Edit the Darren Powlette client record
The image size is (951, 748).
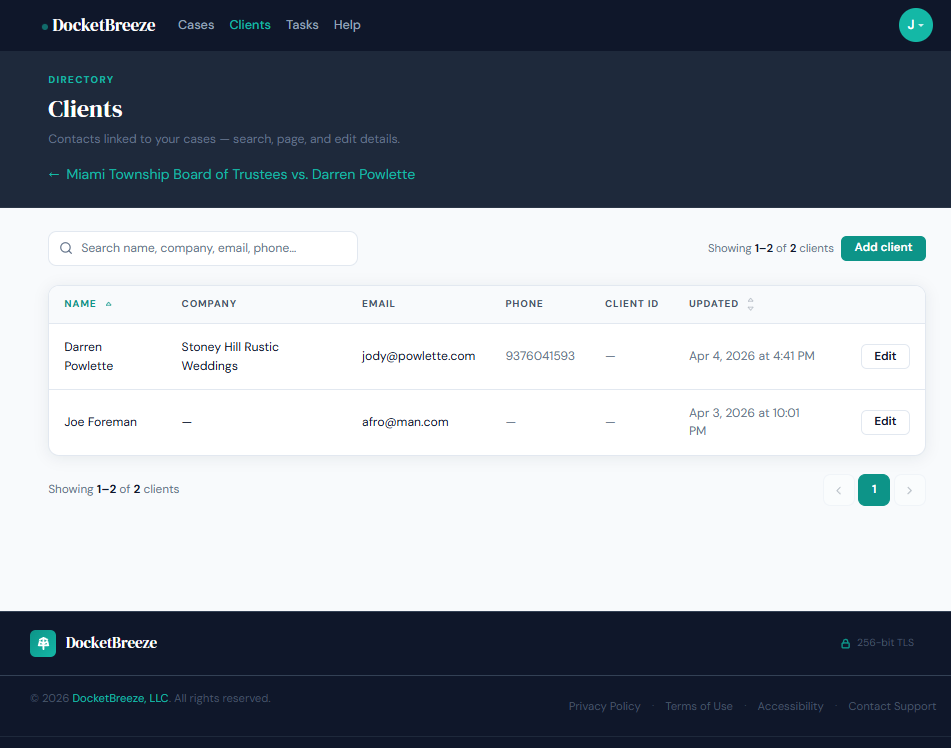(x=884, y=356)
